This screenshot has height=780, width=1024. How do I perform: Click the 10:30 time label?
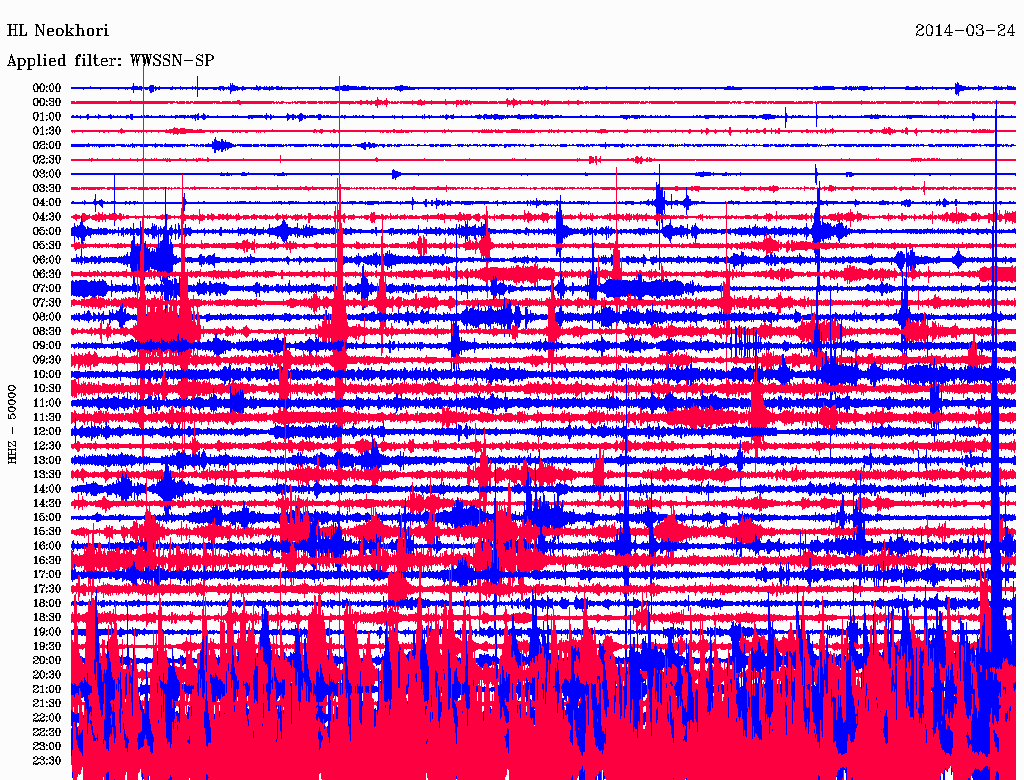47,389
